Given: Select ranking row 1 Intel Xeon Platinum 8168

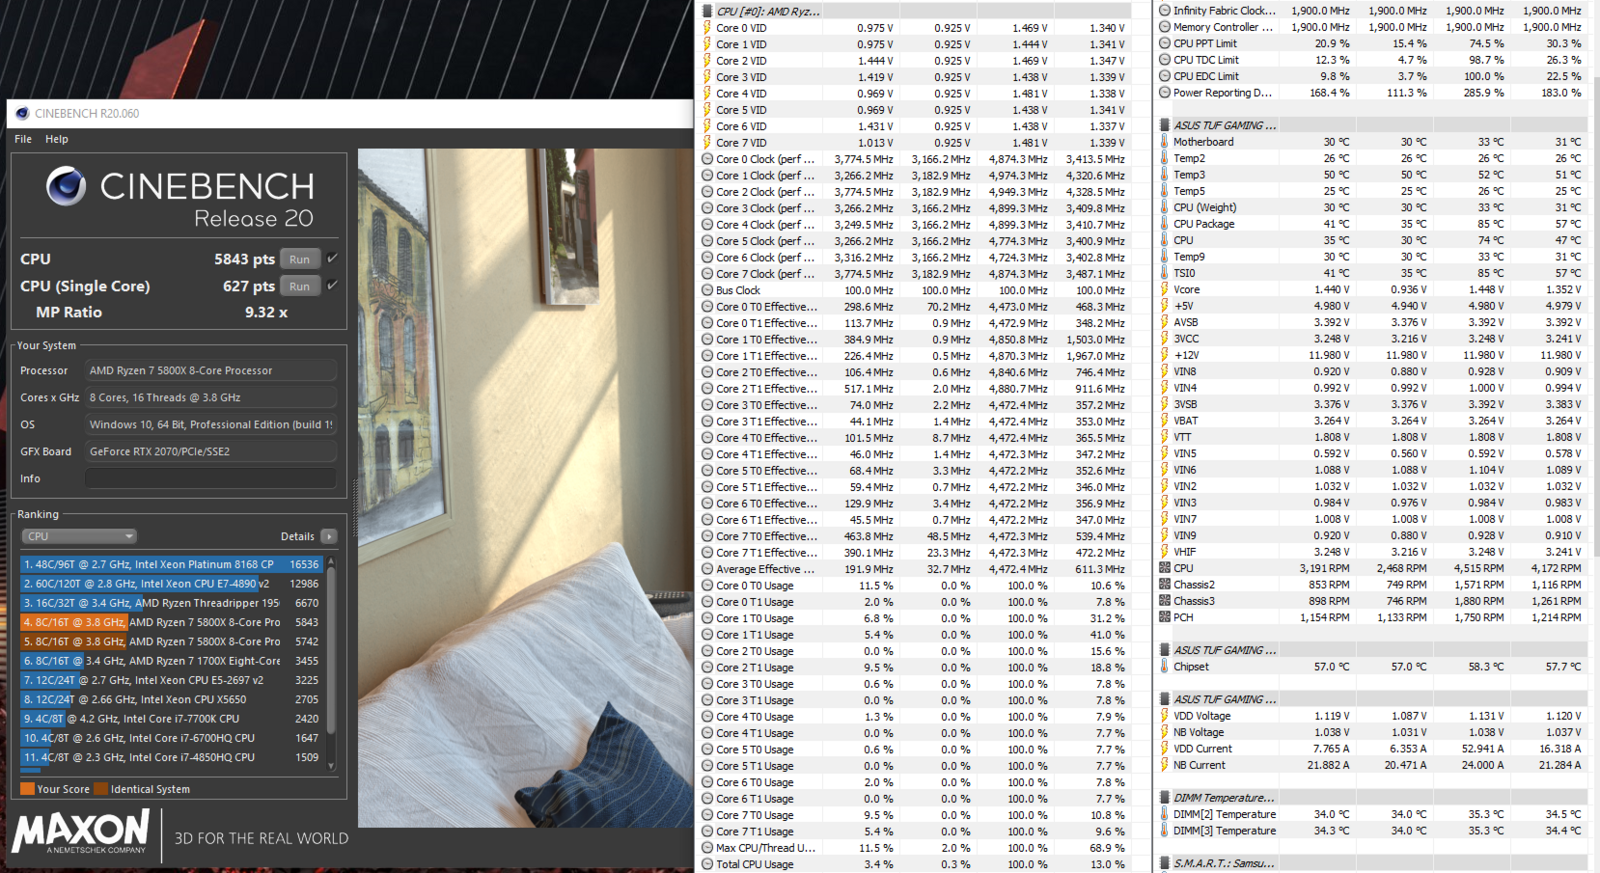Looking at the screenshot, I should coord(171,564).
